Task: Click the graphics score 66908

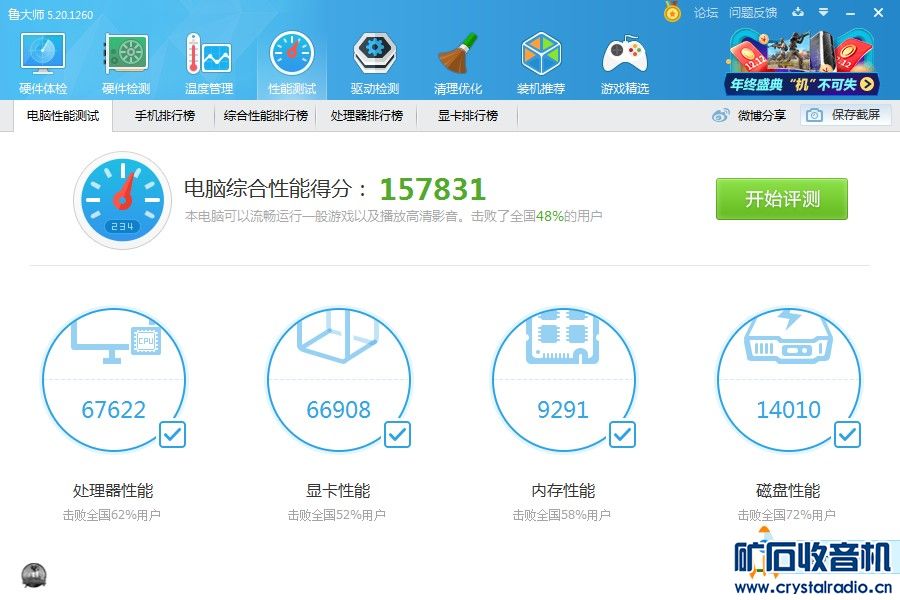Action: click(x=338, y=409)
